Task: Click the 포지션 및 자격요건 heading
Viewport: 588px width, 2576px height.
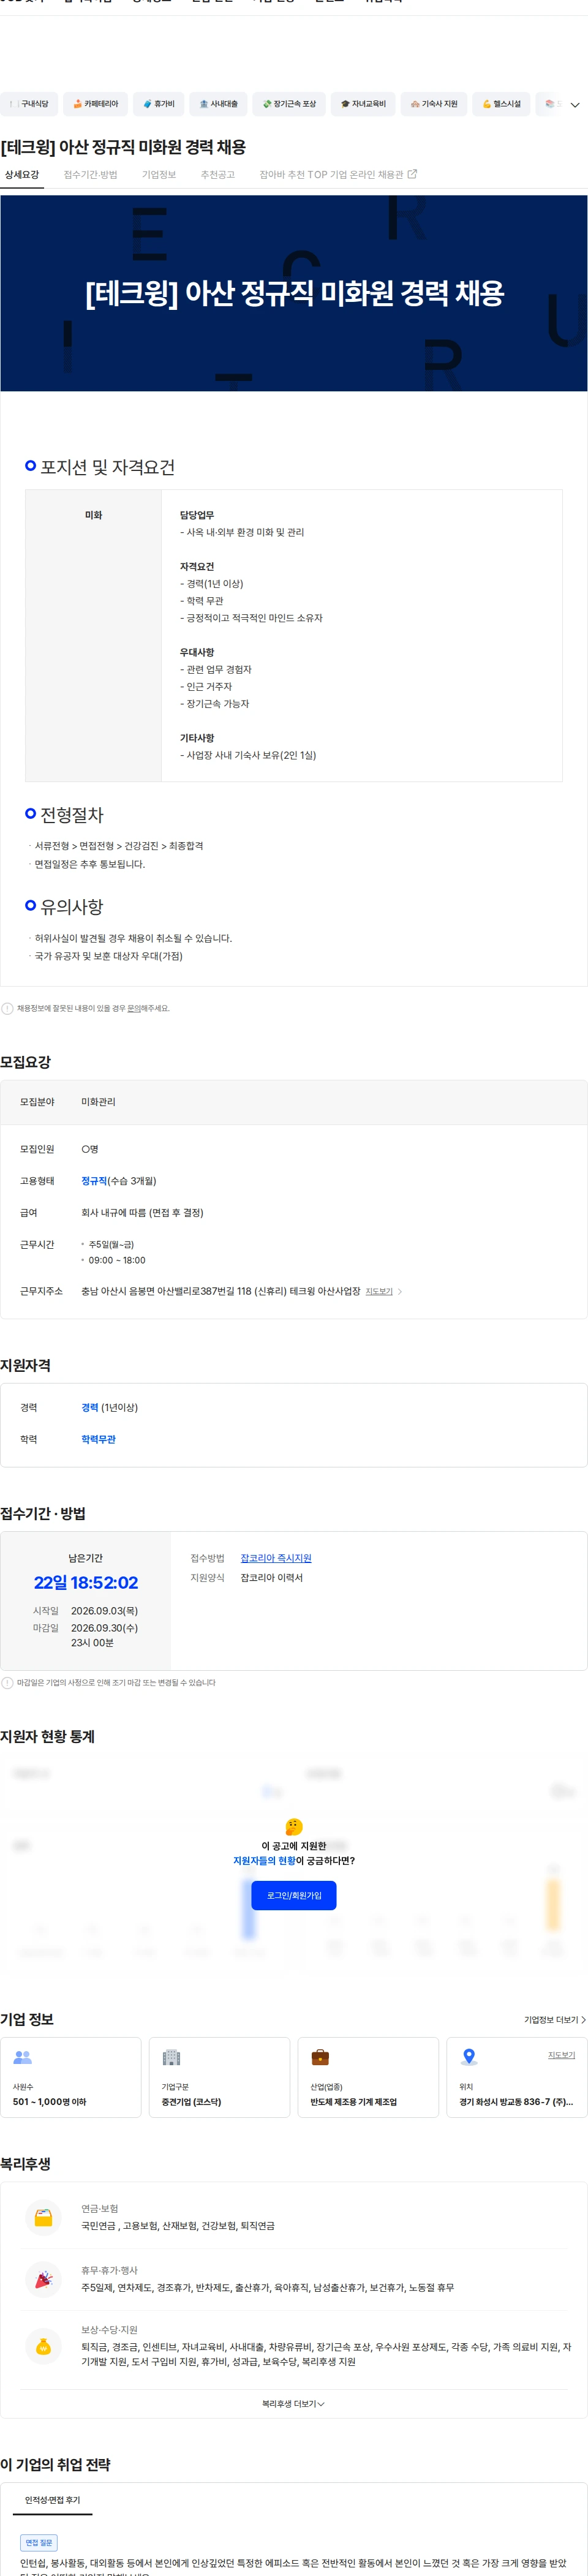Action: (107, 467)
